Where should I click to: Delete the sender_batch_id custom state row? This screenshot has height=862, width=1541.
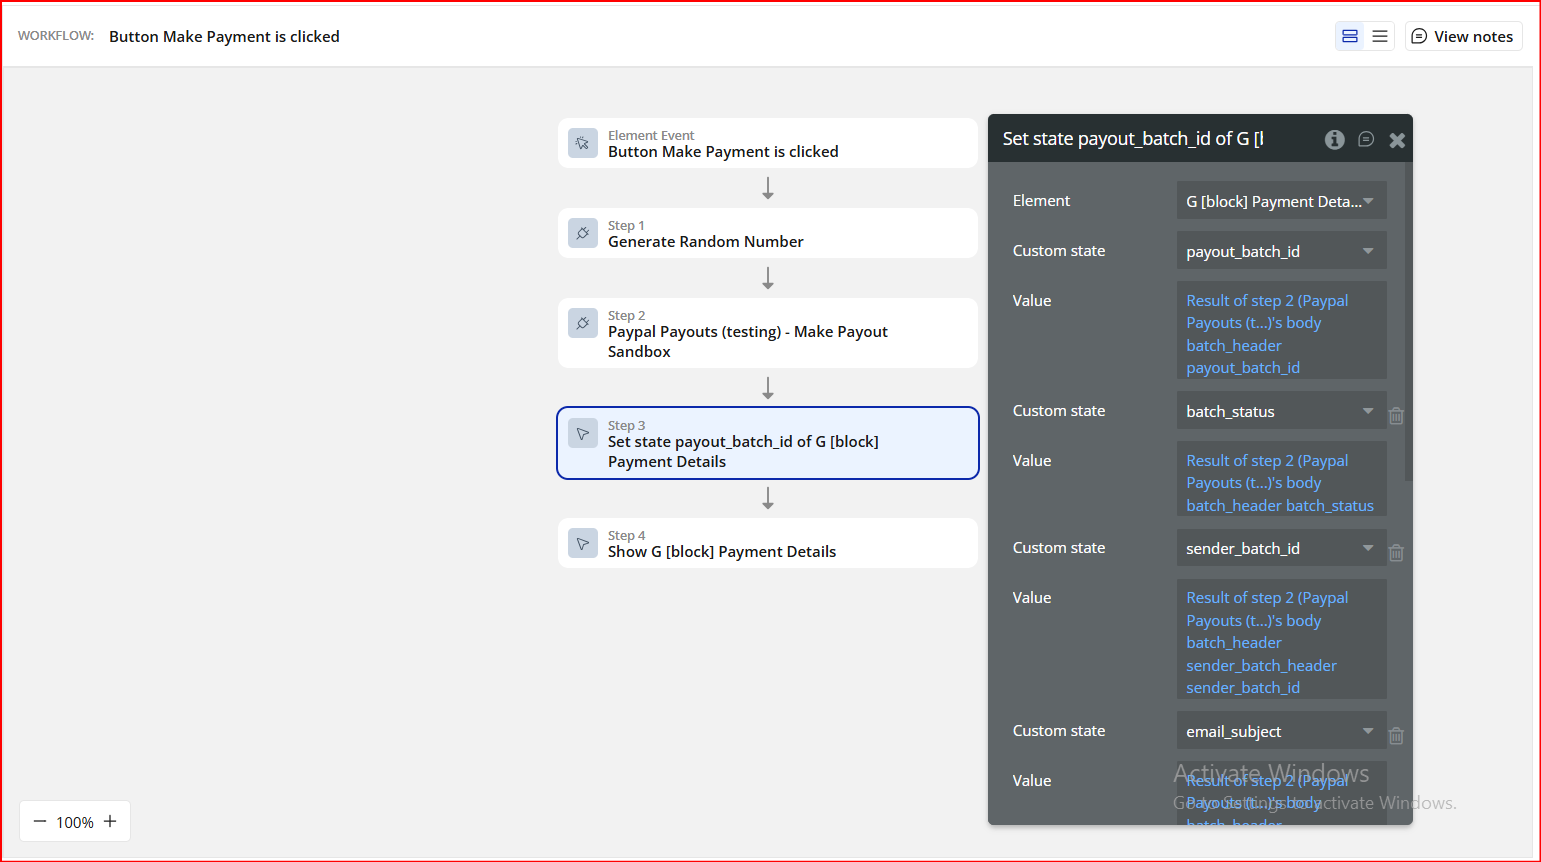pos(1397,553)
